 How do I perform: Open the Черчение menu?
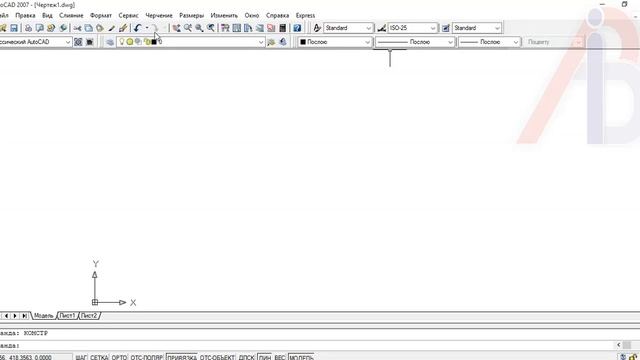(x=159, y=15)
